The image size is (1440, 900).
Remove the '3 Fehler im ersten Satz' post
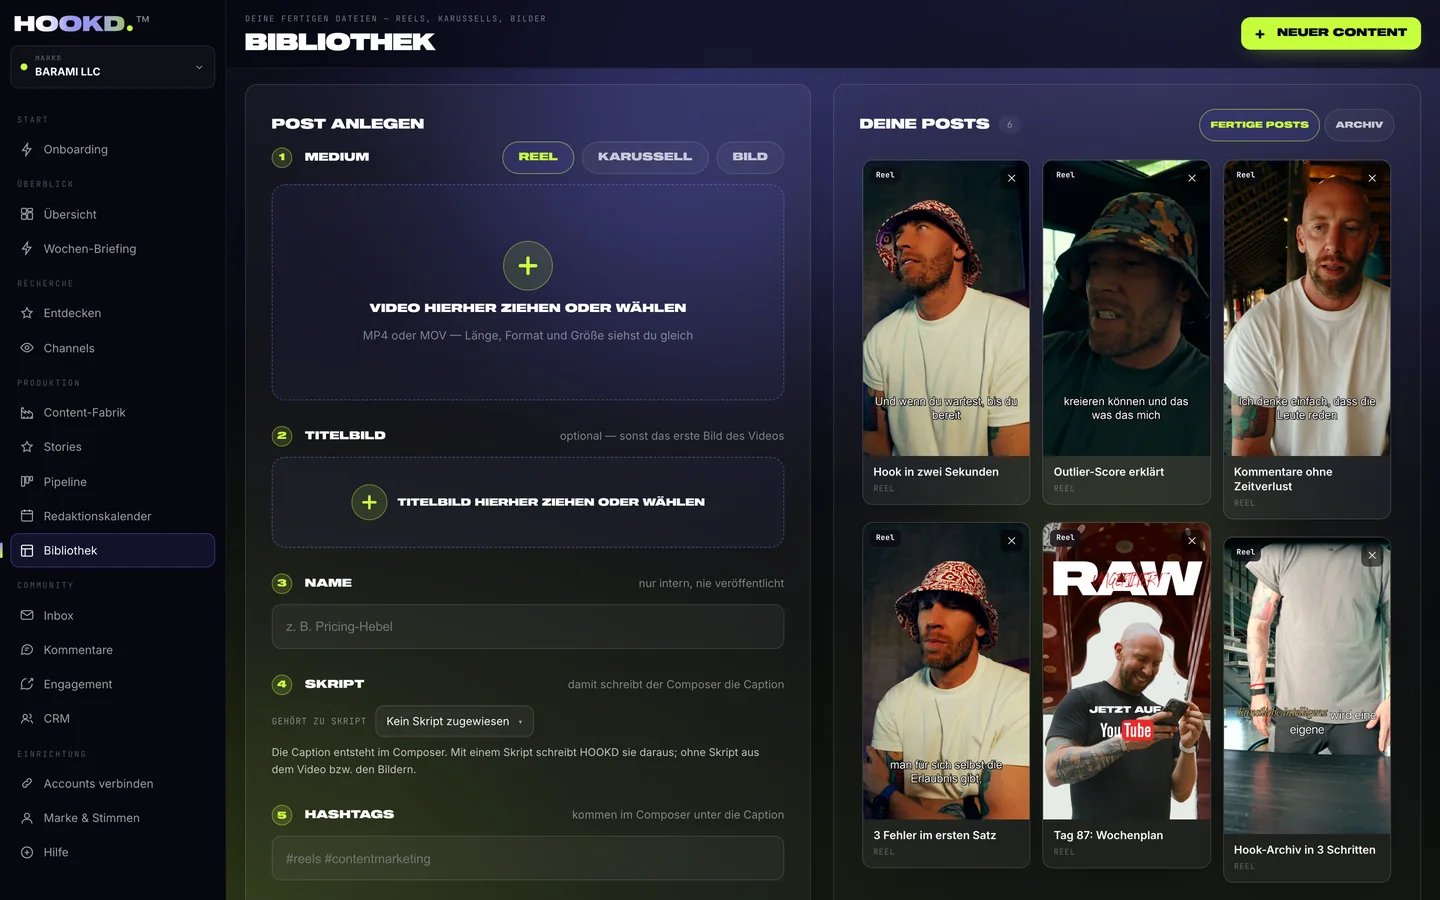point(1012,541)
